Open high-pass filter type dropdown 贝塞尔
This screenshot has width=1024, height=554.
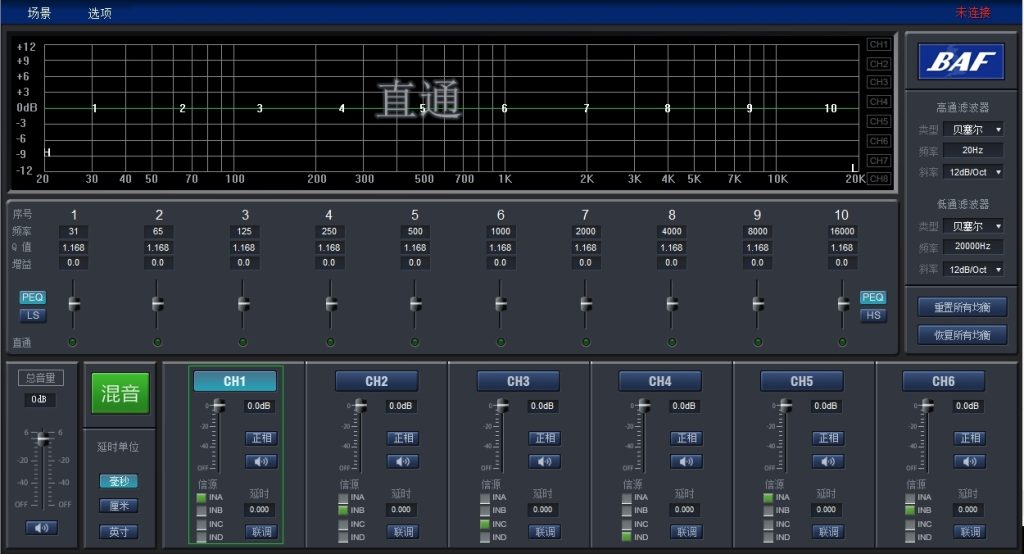[x=973, y=129]
